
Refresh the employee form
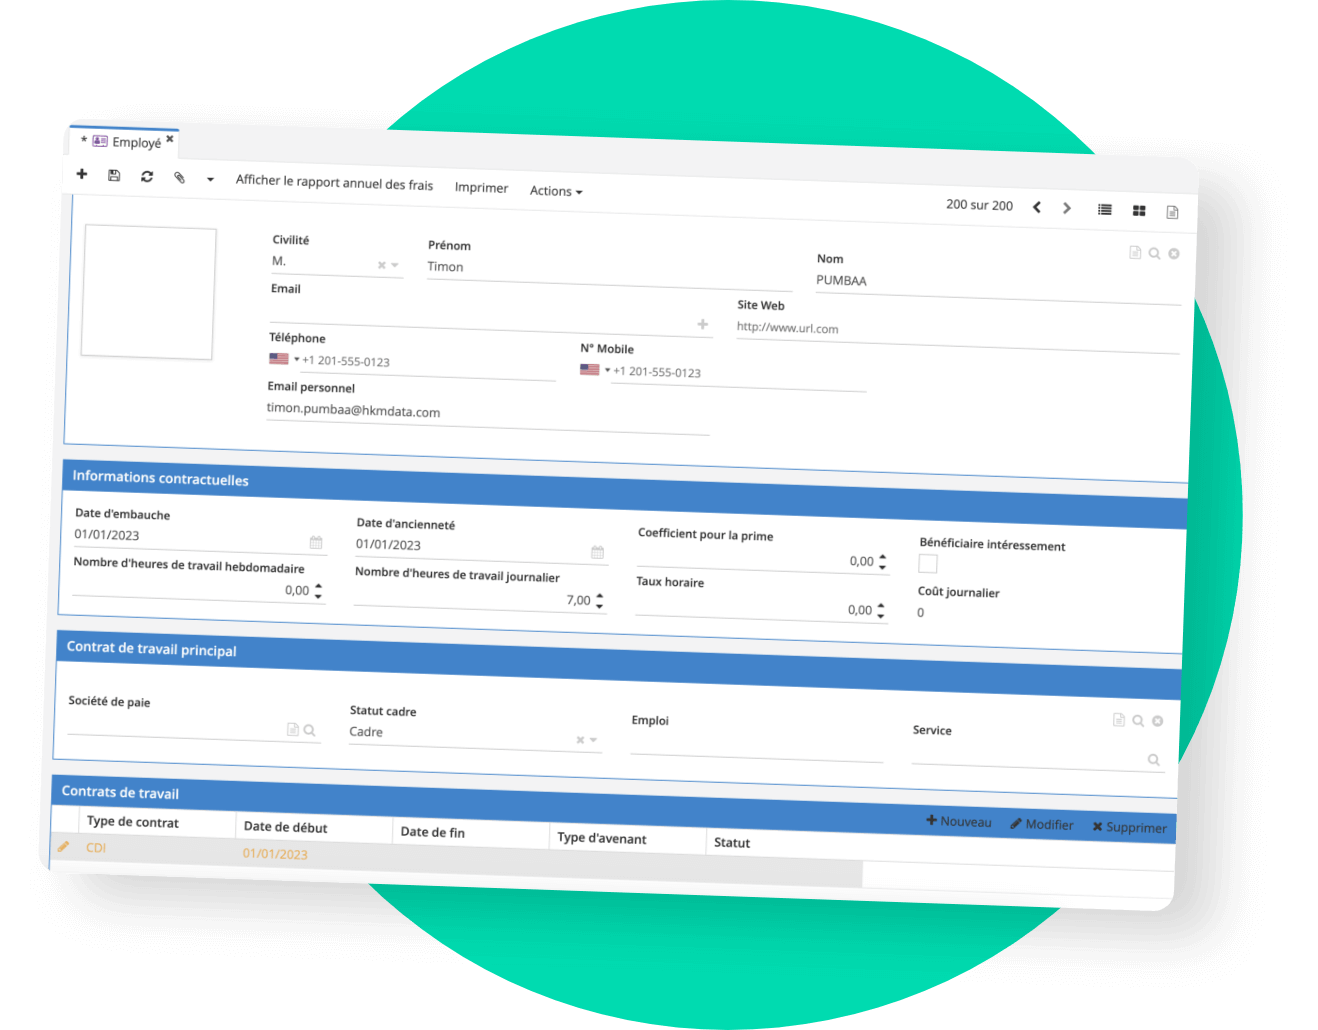pyautogui.click(x=147, y=176)
